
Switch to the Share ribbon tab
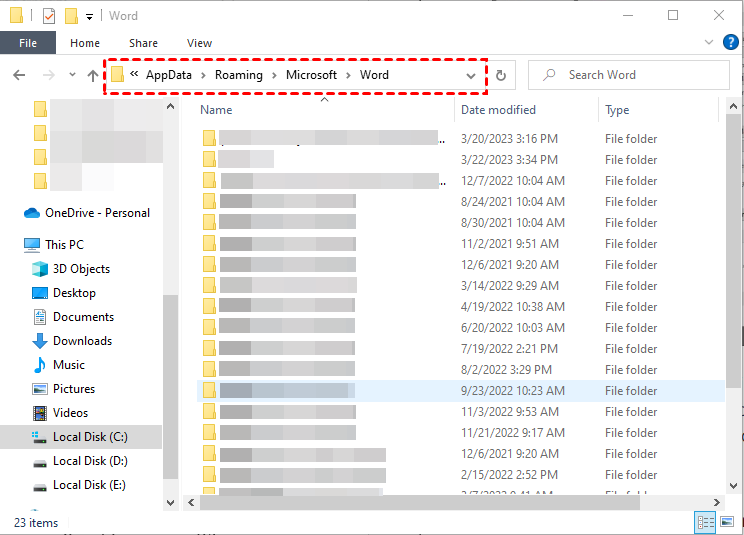pyautogui.click(x=143, y=43)
